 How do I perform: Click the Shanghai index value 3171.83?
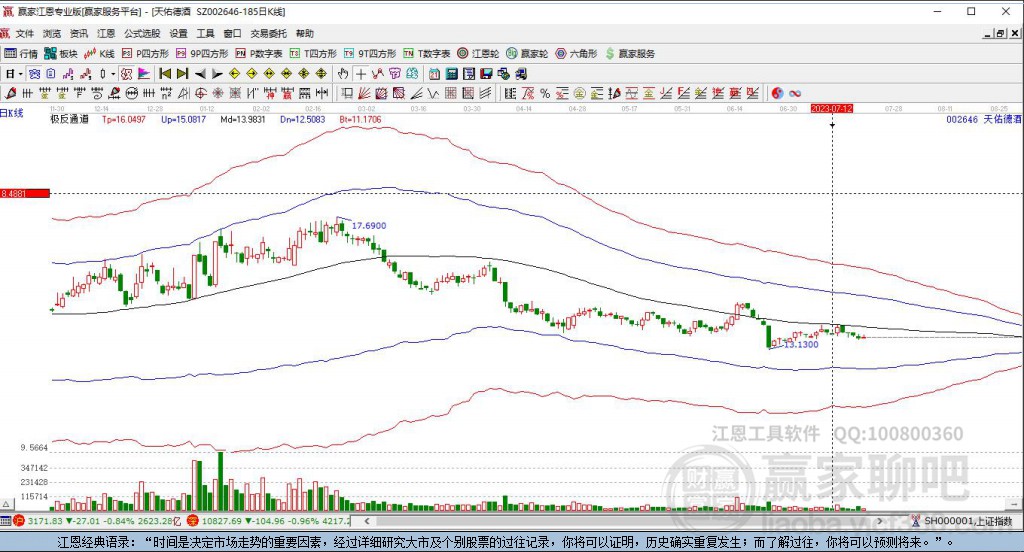point(45,521)
